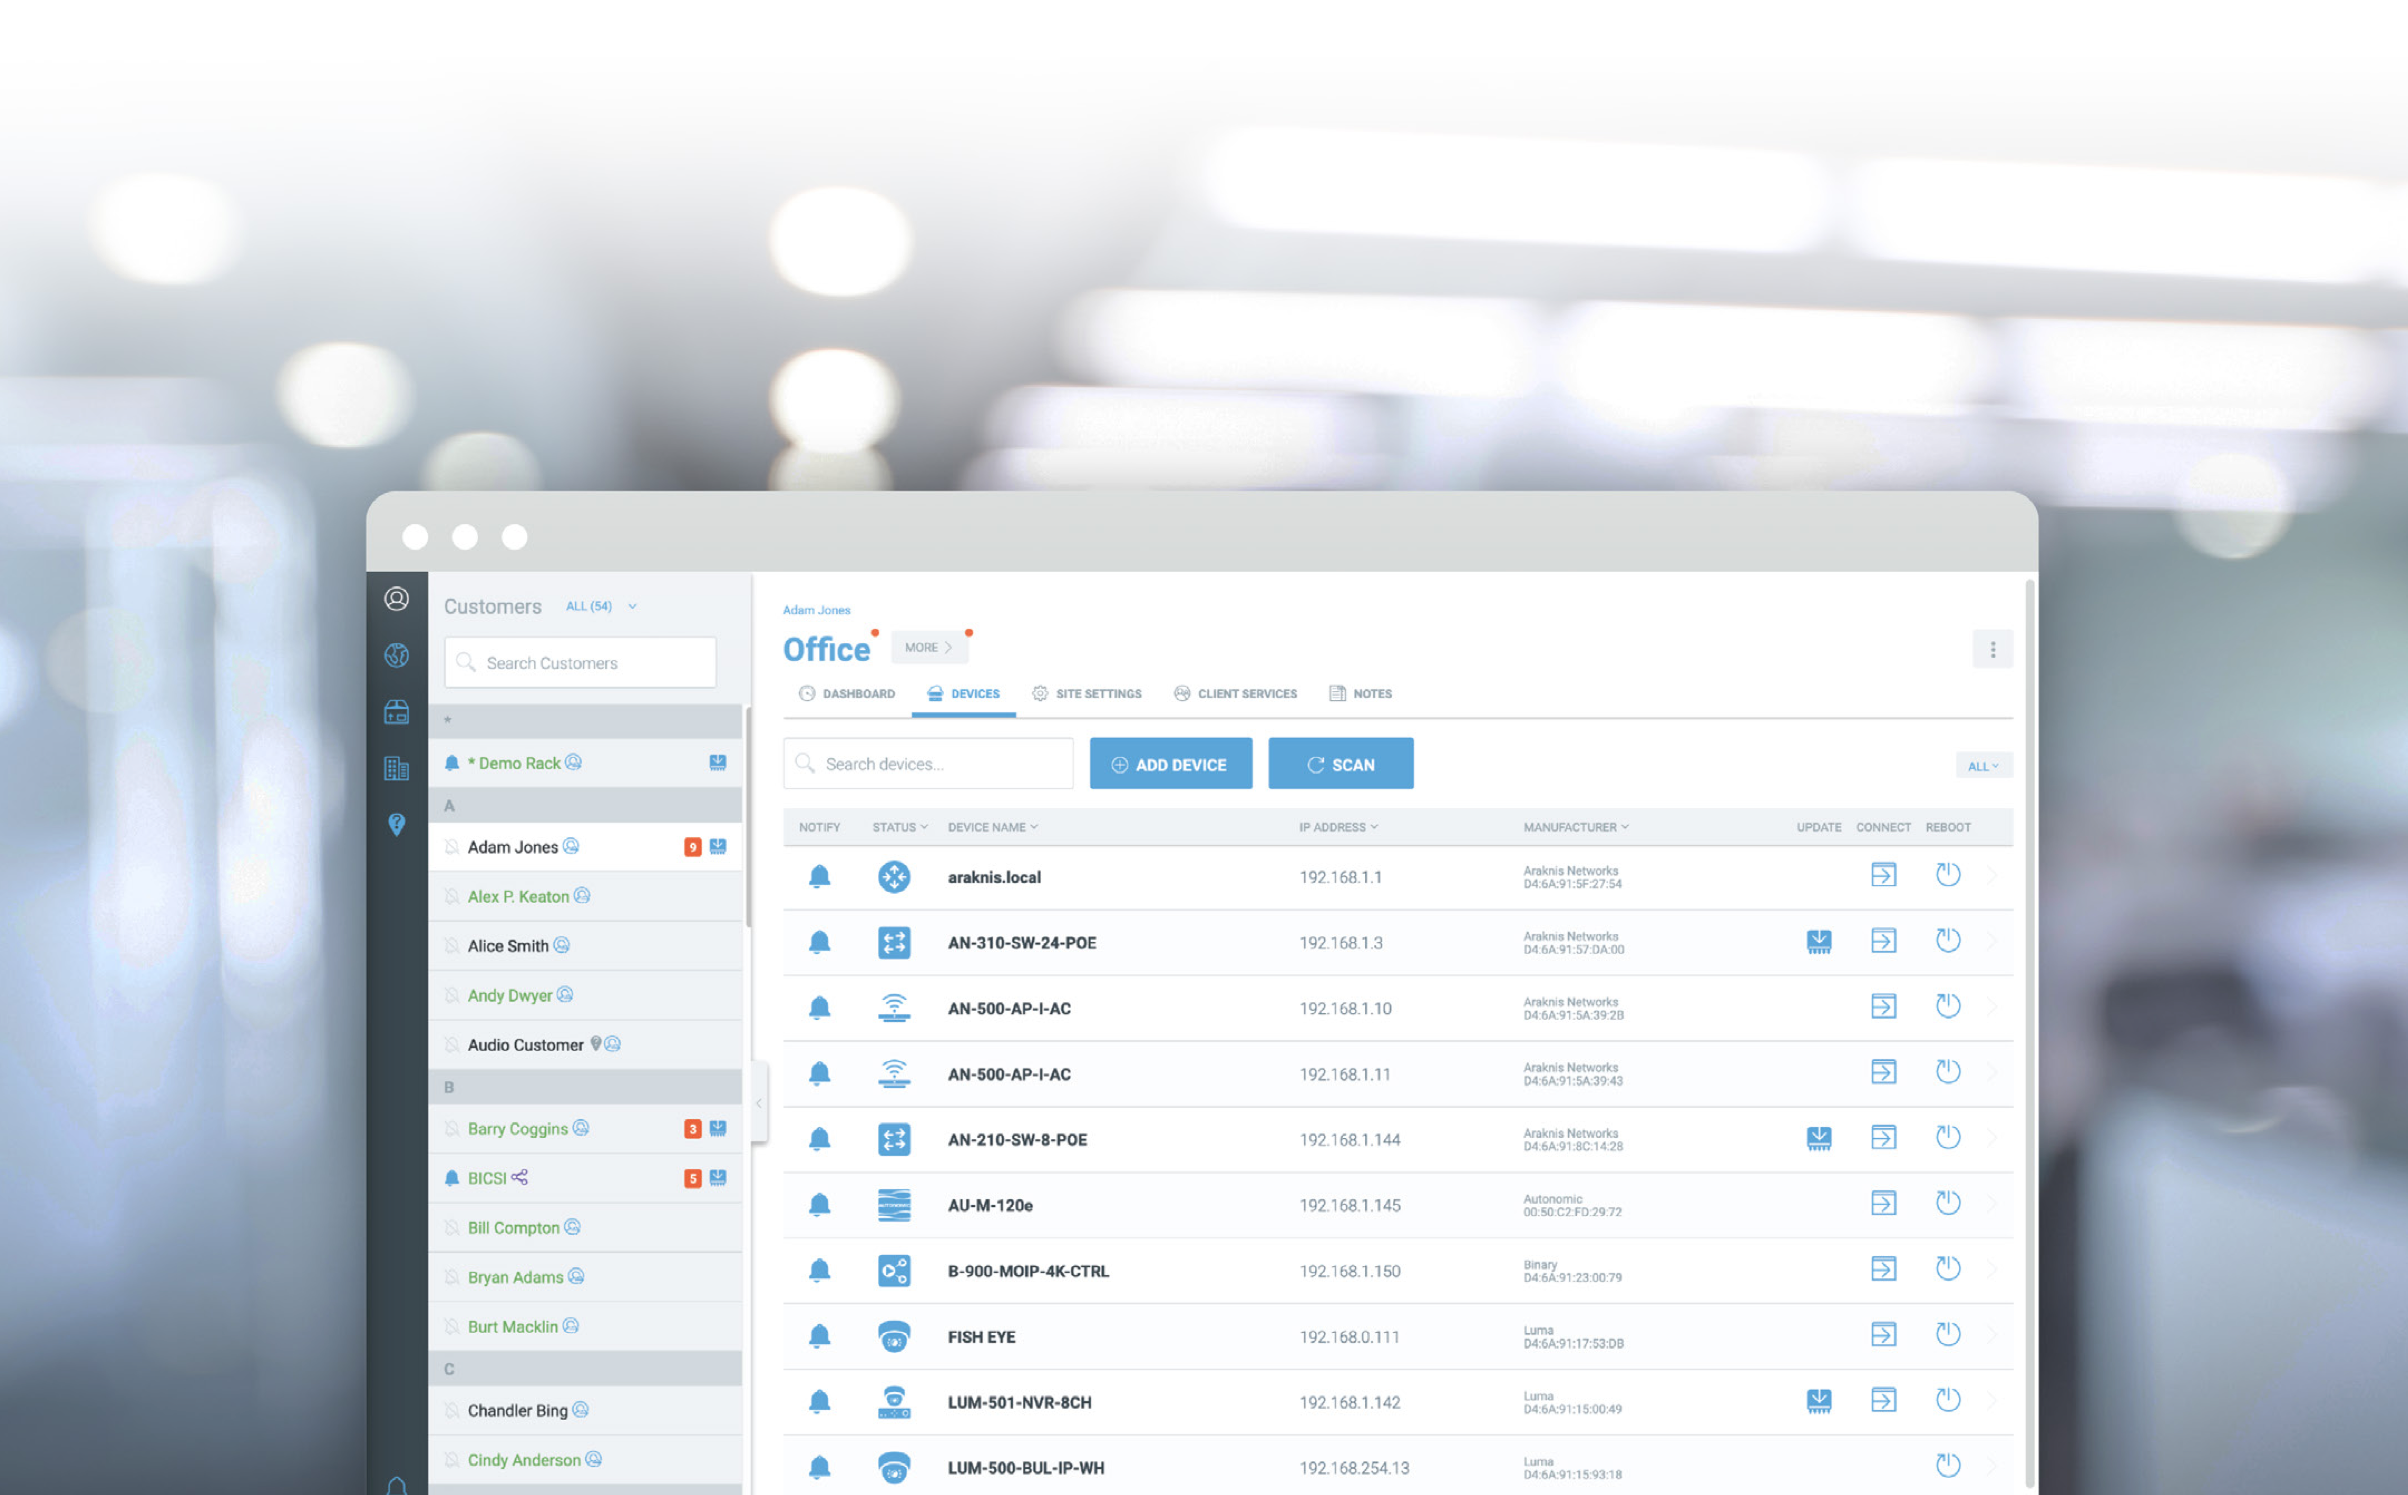This screenshot has width=2408, height=1495.
Task: Connect to AN-310-SW-24-POE switch
Action: (1883, 941)
